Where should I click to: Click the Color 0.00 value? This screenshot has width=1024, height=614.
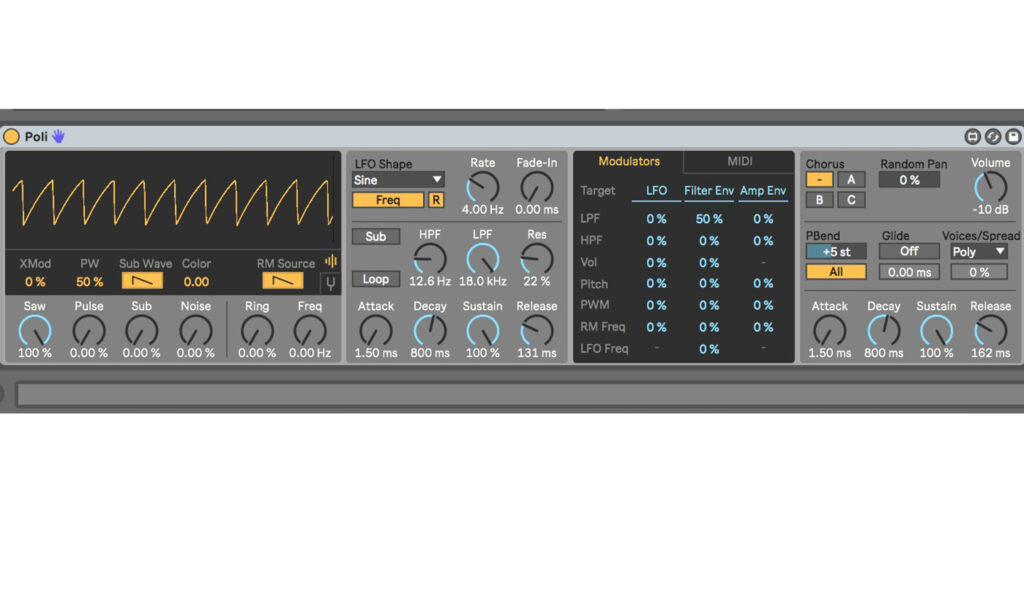(196, 282)
